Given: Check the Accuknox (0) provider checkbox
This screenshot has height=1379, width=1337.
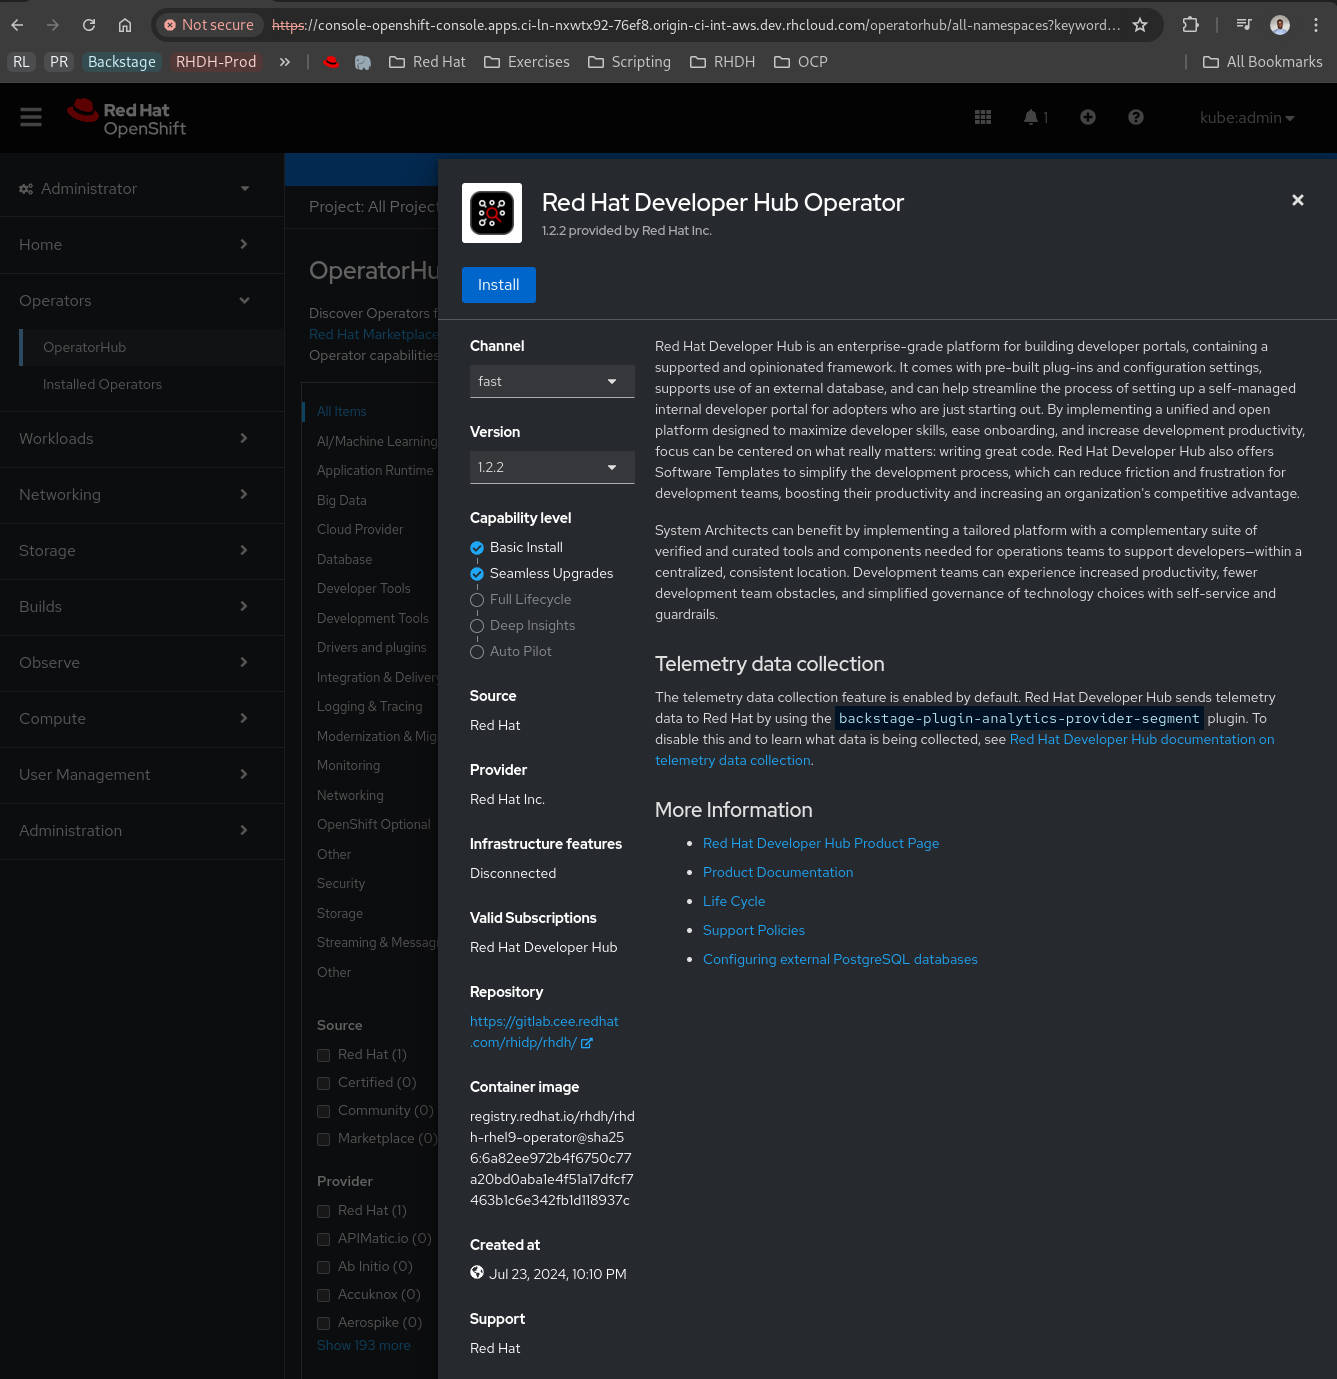Looking at the screenshot, I should [323, 1295].
